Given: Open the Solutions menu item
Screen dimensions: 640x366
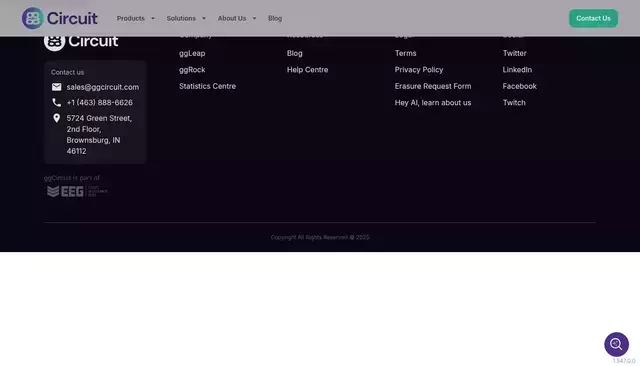Looking at the screenshot, I should tap(181, 18).
